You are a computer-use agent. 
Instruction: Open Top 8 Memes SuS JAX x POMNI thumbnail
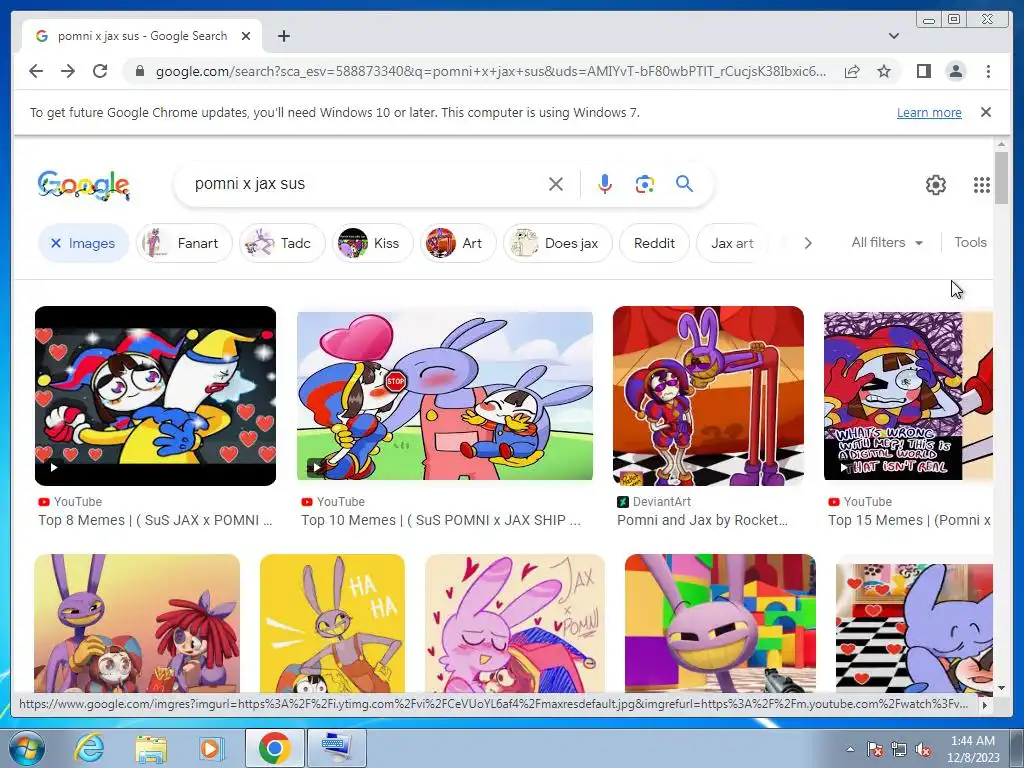(155, 396)
